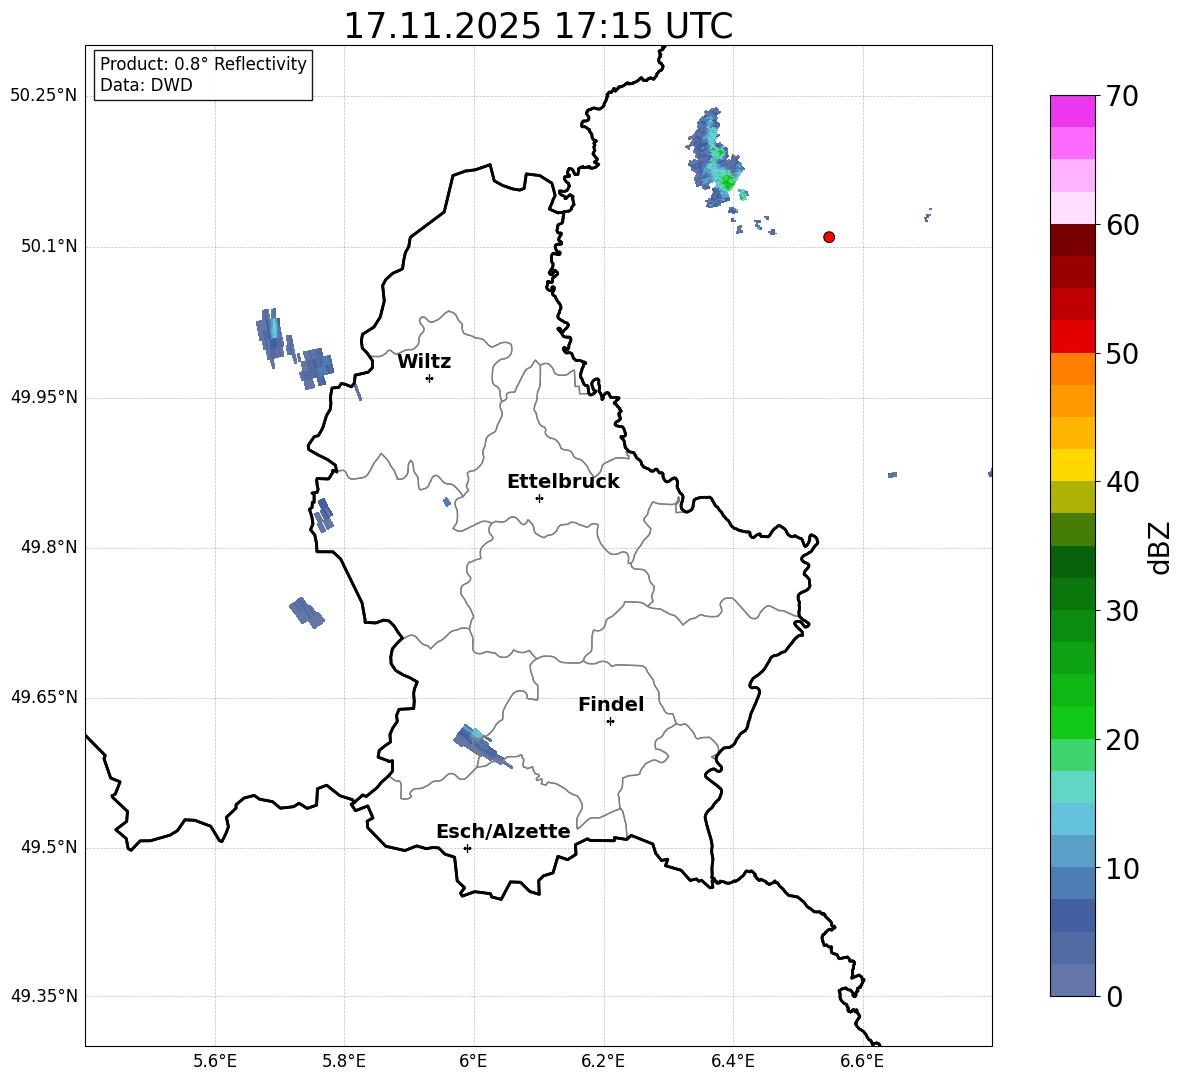
Task: Click the red circle marker on the map
Action: pyautogui.click(x=829, y=237)
